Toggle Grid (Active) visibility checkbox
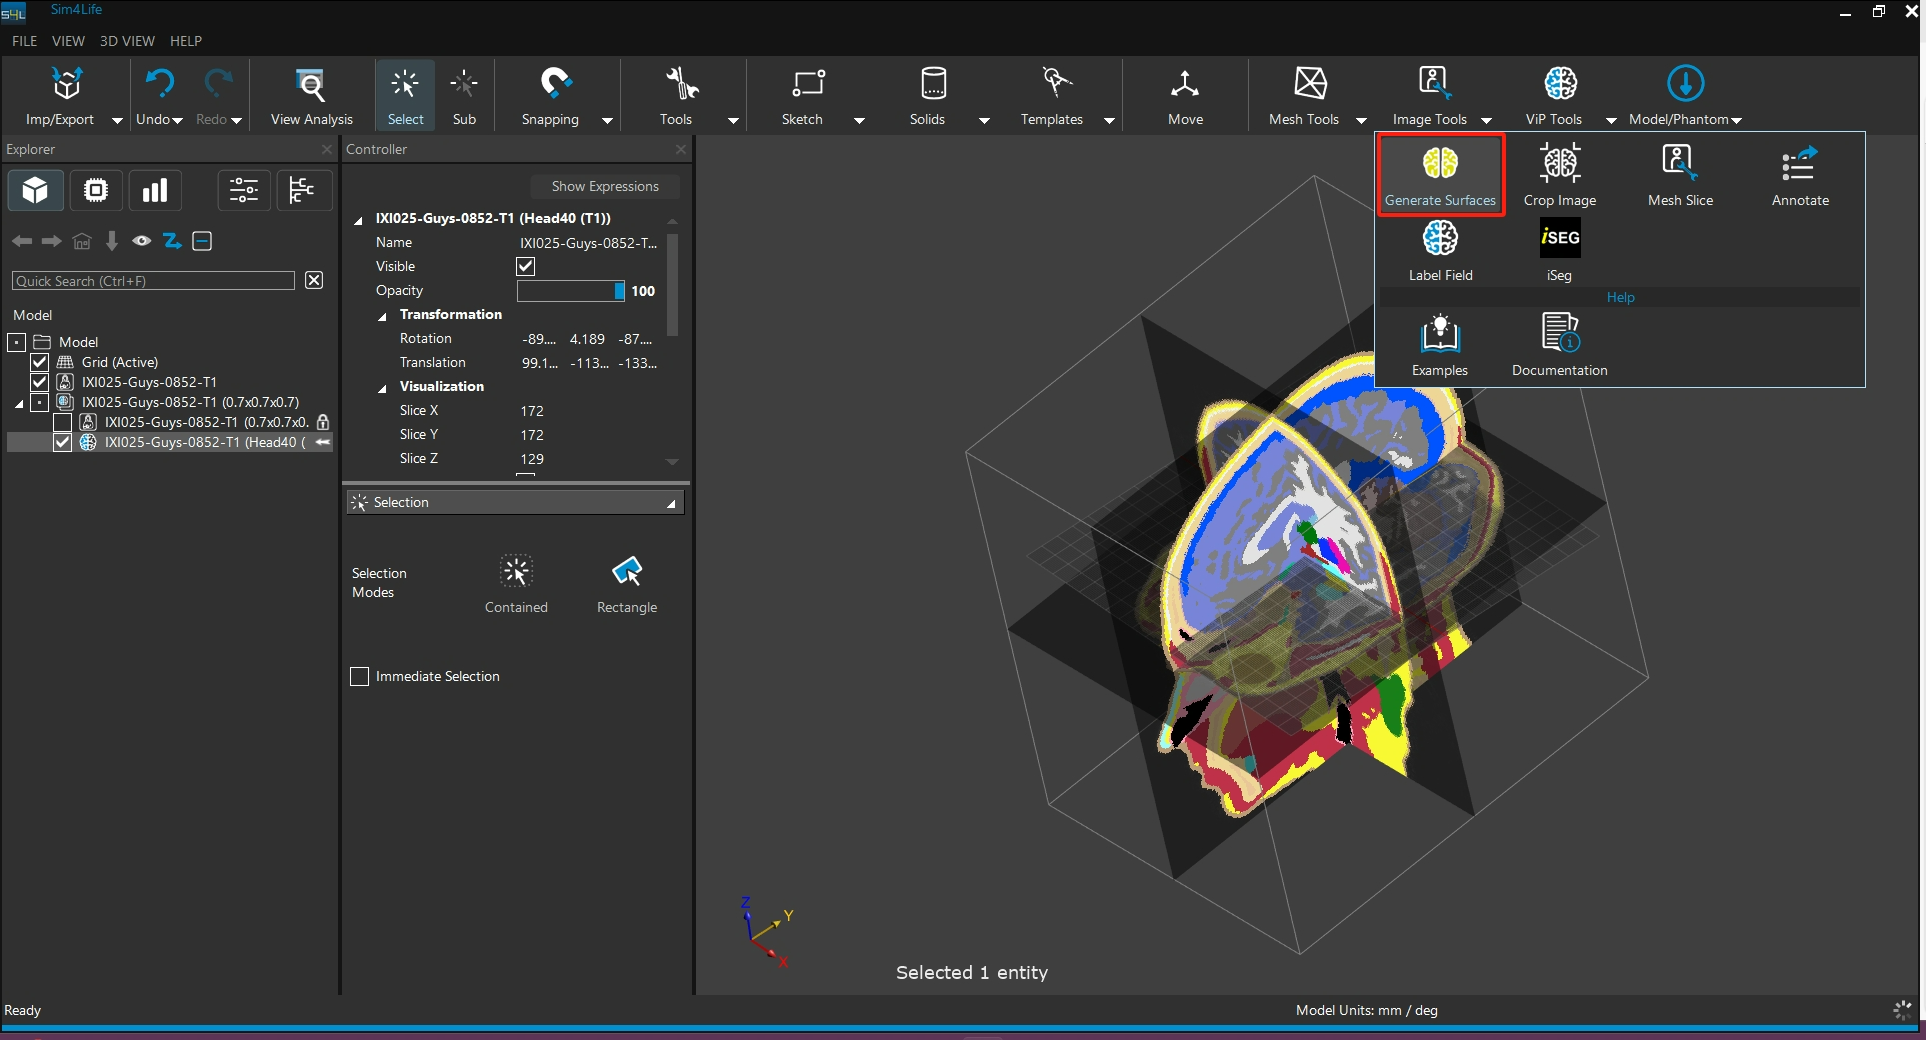Image resolution: width=1926 pixels, height=1040 pixels. [40, 362]
